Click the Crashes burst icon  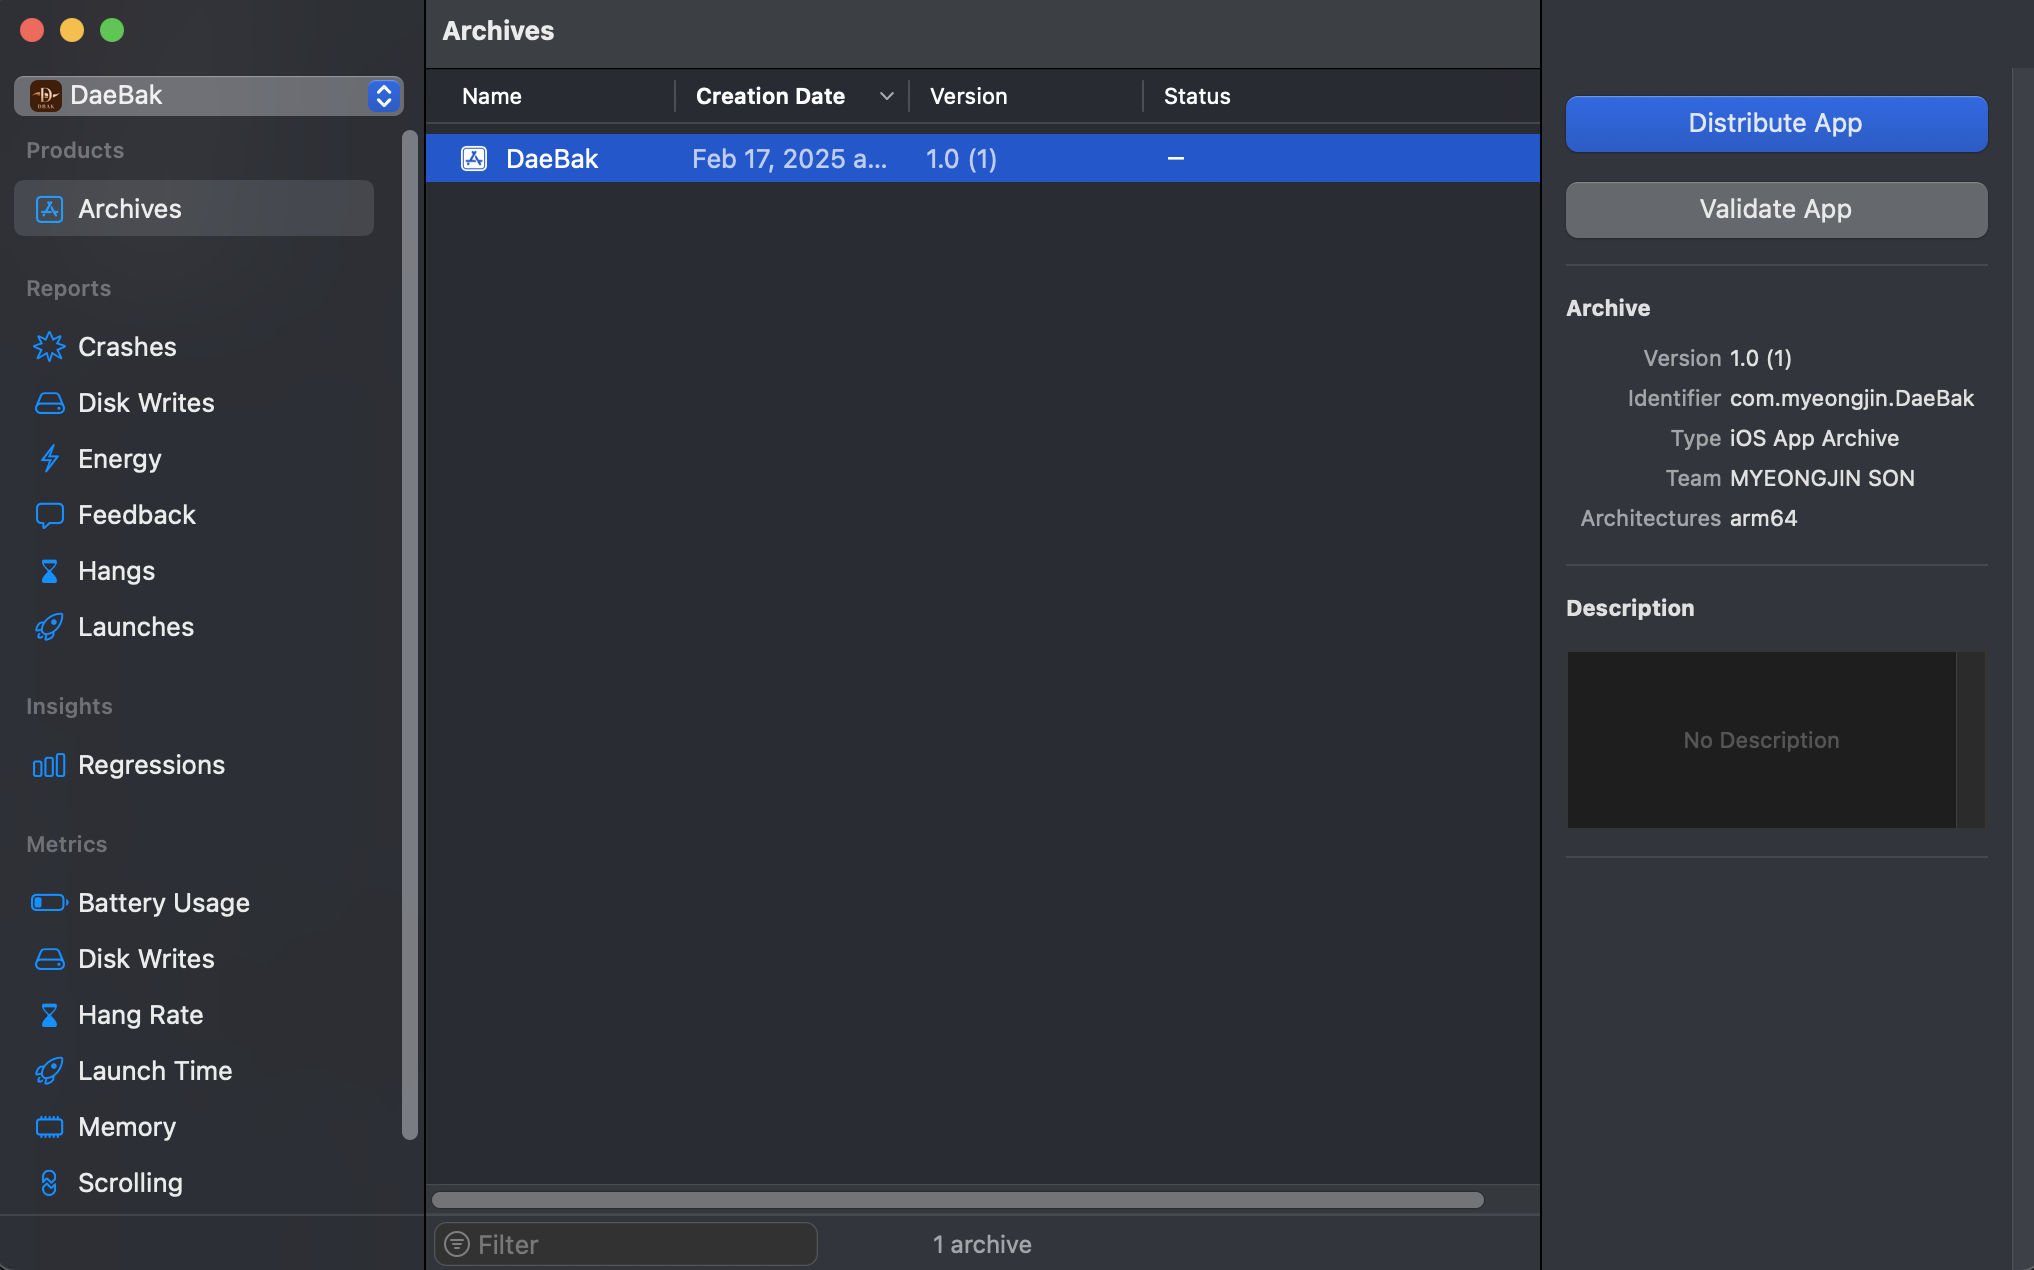49,347
